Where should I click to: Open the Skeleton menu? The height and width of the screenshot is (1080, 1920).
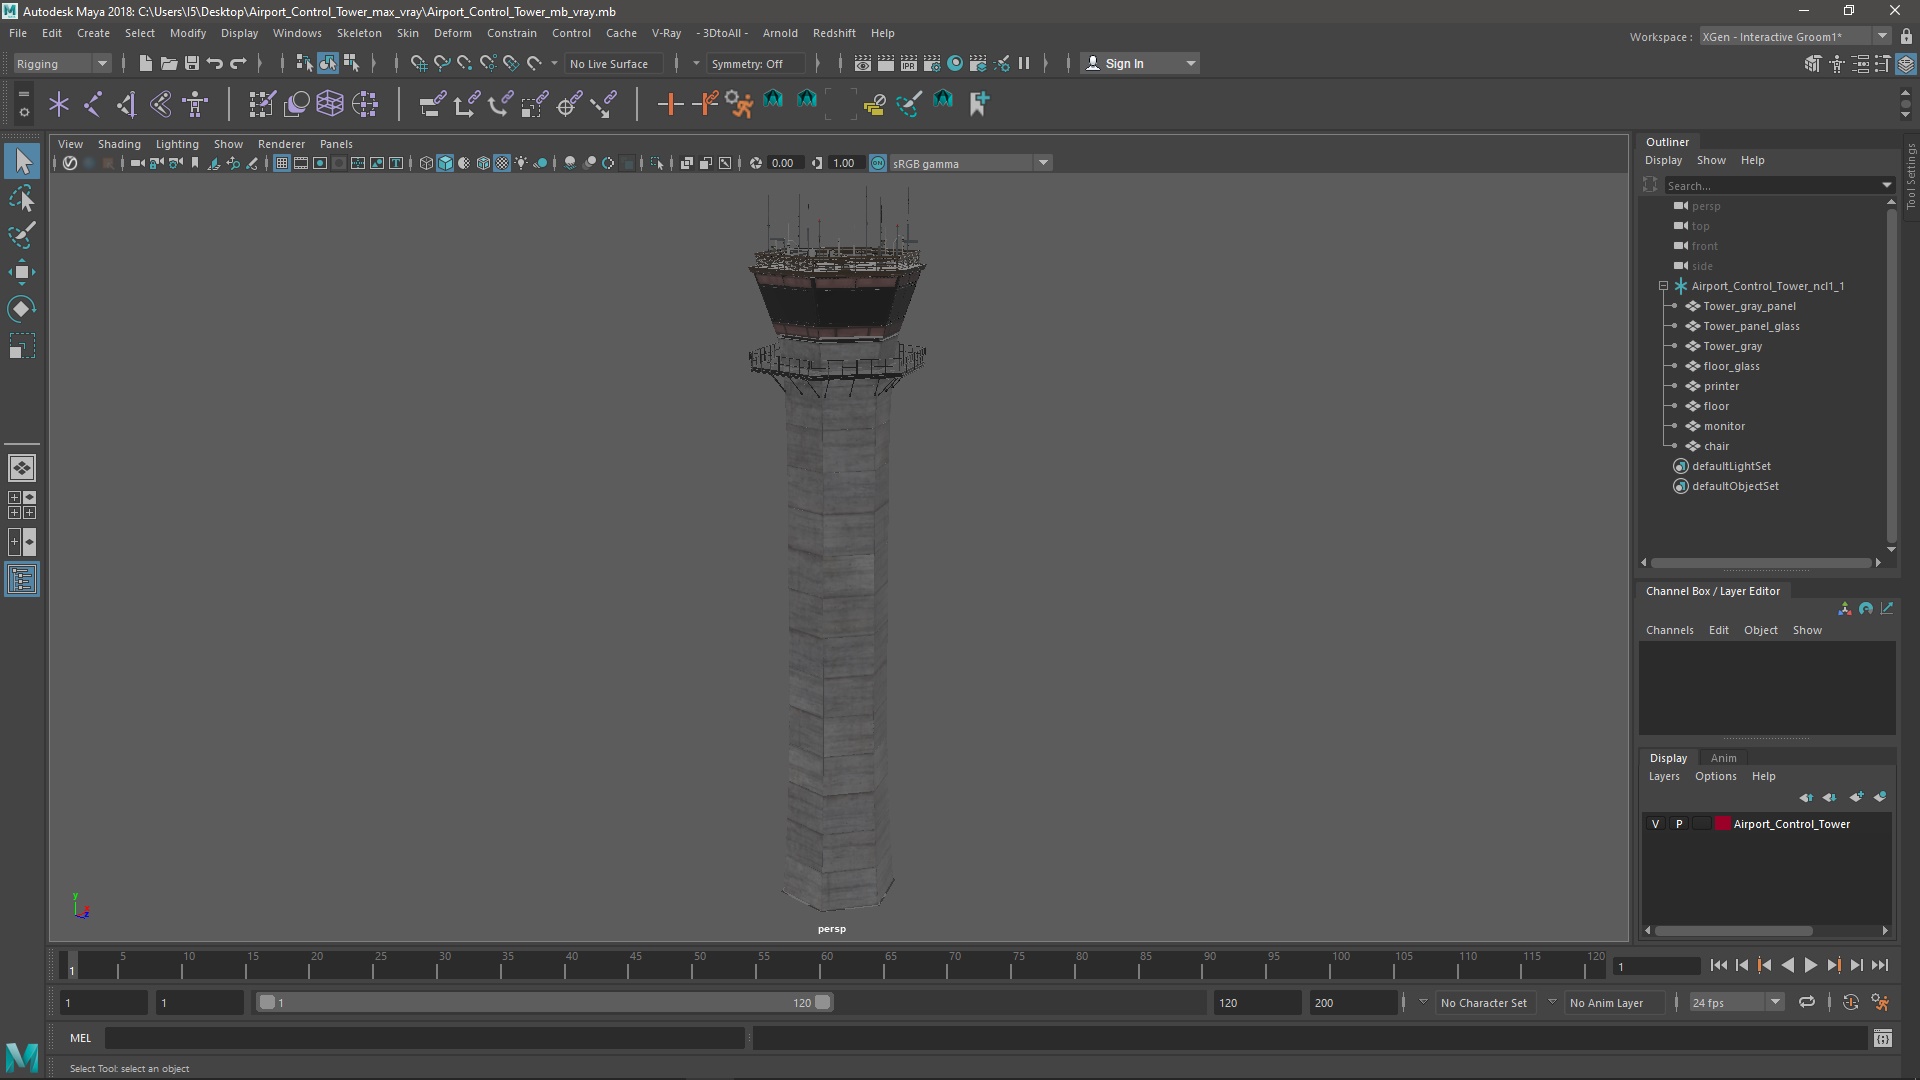pos(358,33)
